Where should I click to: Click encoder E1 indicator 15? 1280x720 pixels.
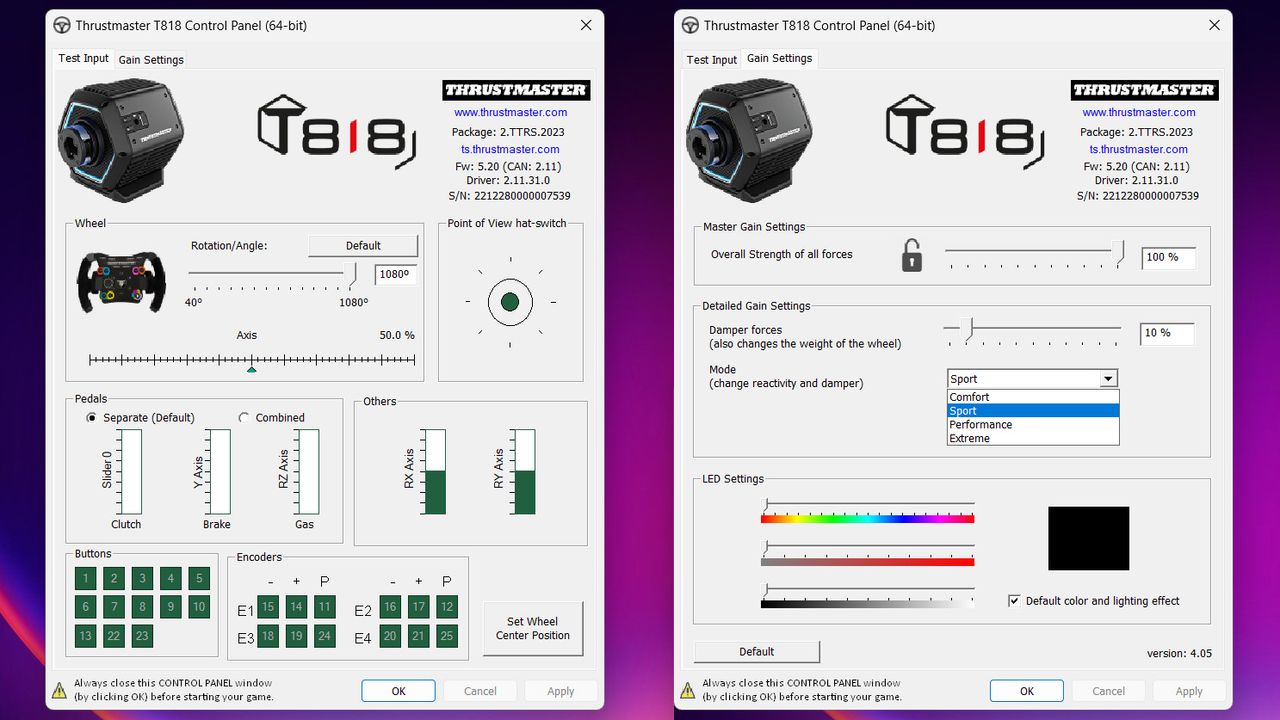pos(268,606)
